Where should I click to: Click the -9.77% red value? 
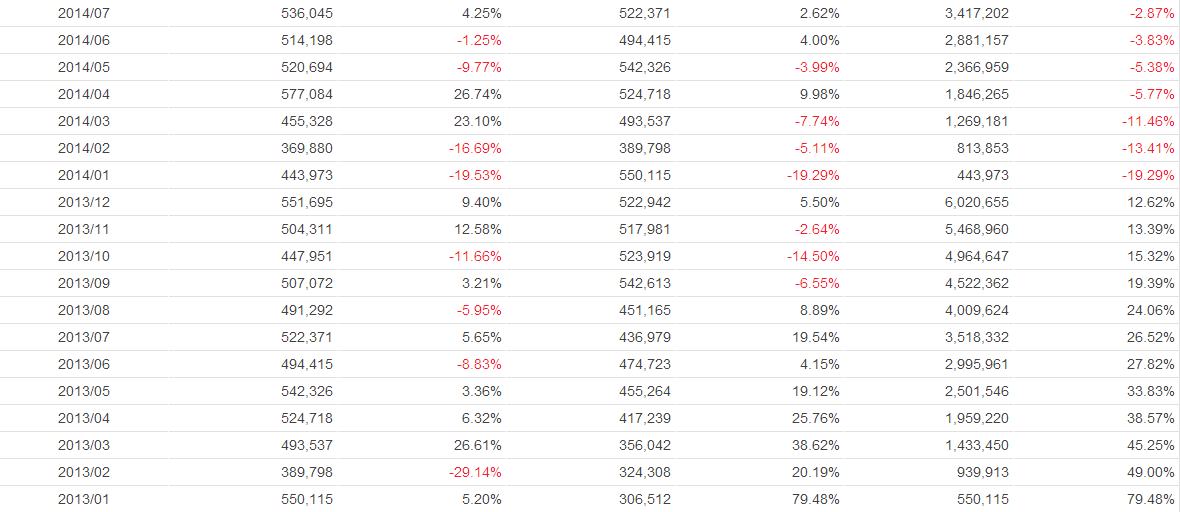[x=478, y=67]
